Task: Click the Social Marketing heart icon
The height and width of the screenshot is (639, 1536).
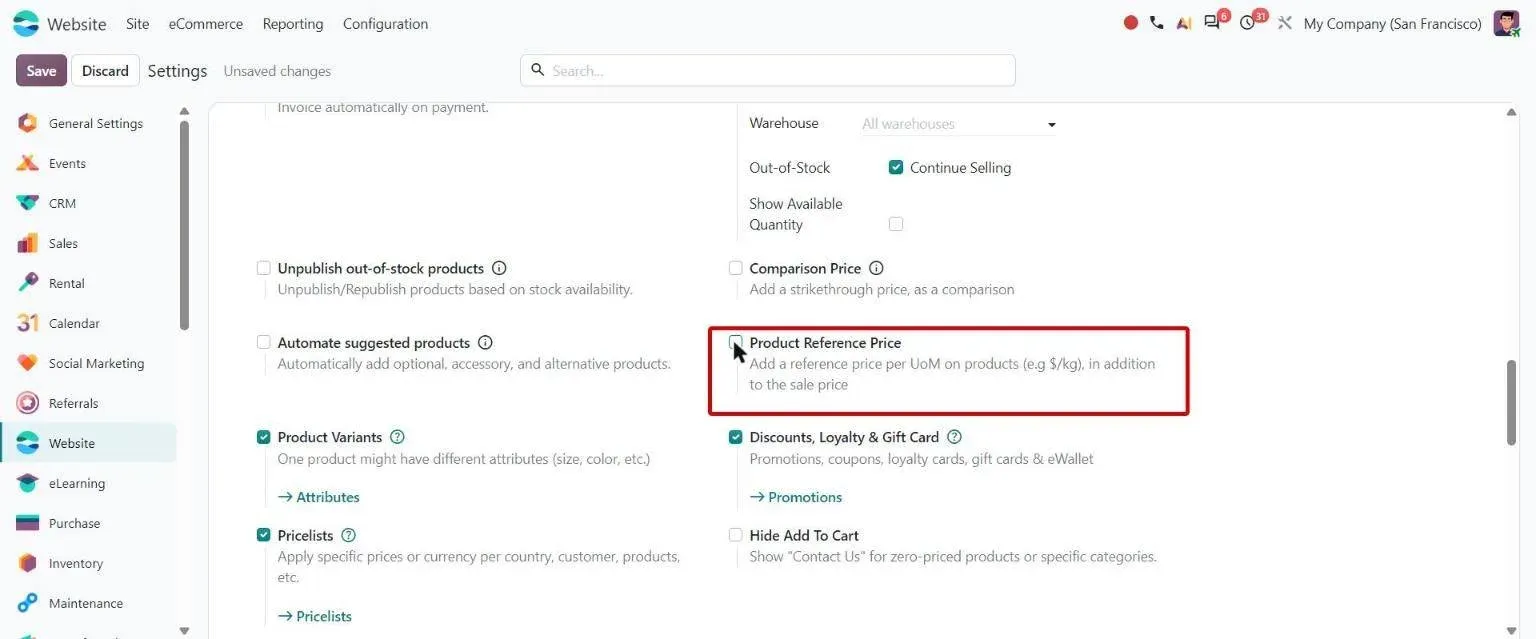Action: pos(28,363)
